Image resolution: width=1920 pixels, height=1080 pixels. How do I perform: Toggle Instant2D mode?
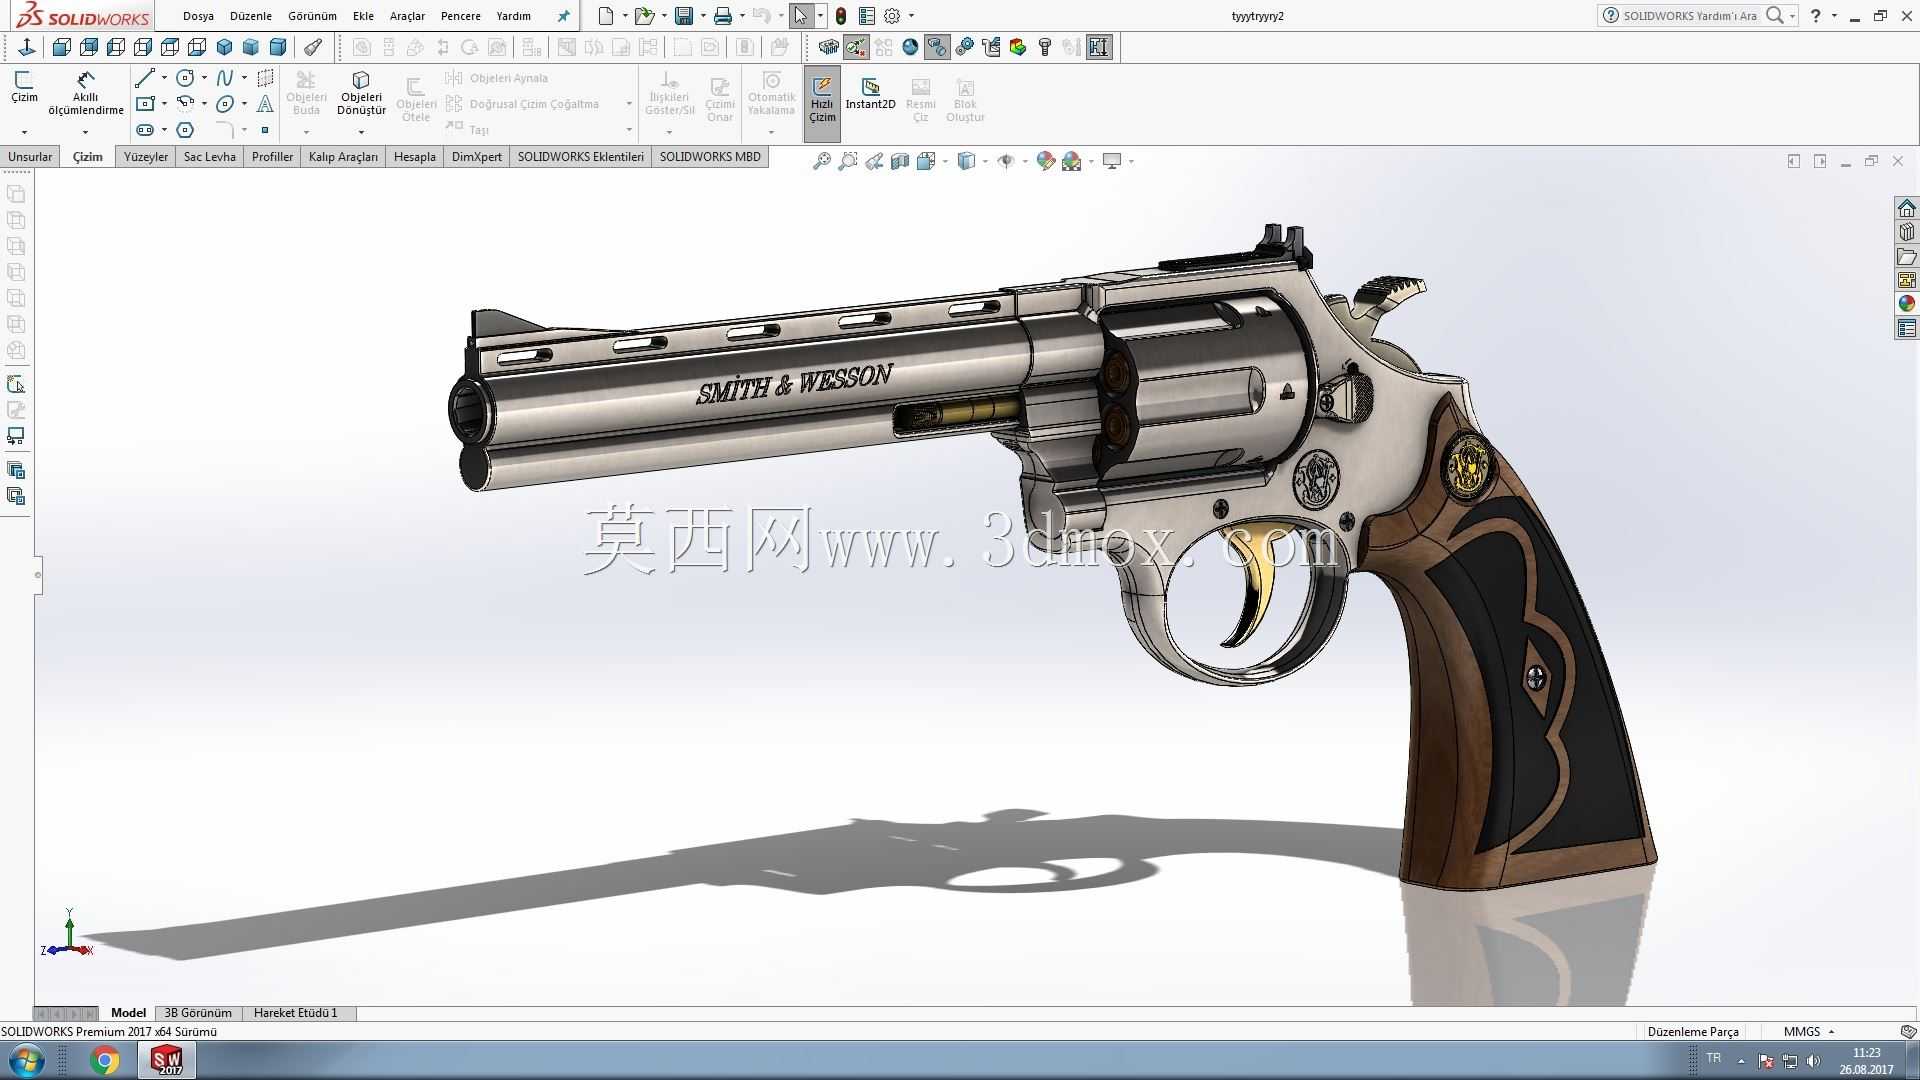(870, 94)
